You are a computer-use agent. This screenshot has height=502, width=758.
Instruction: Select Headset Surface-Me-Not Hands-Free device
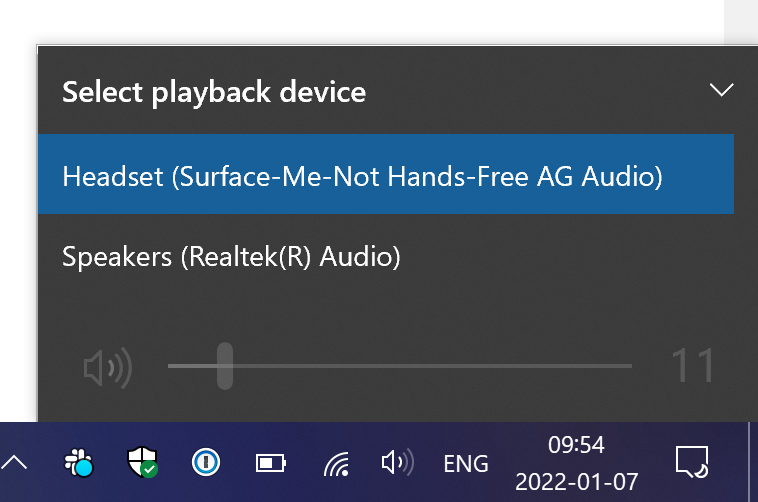click(386, 174)
